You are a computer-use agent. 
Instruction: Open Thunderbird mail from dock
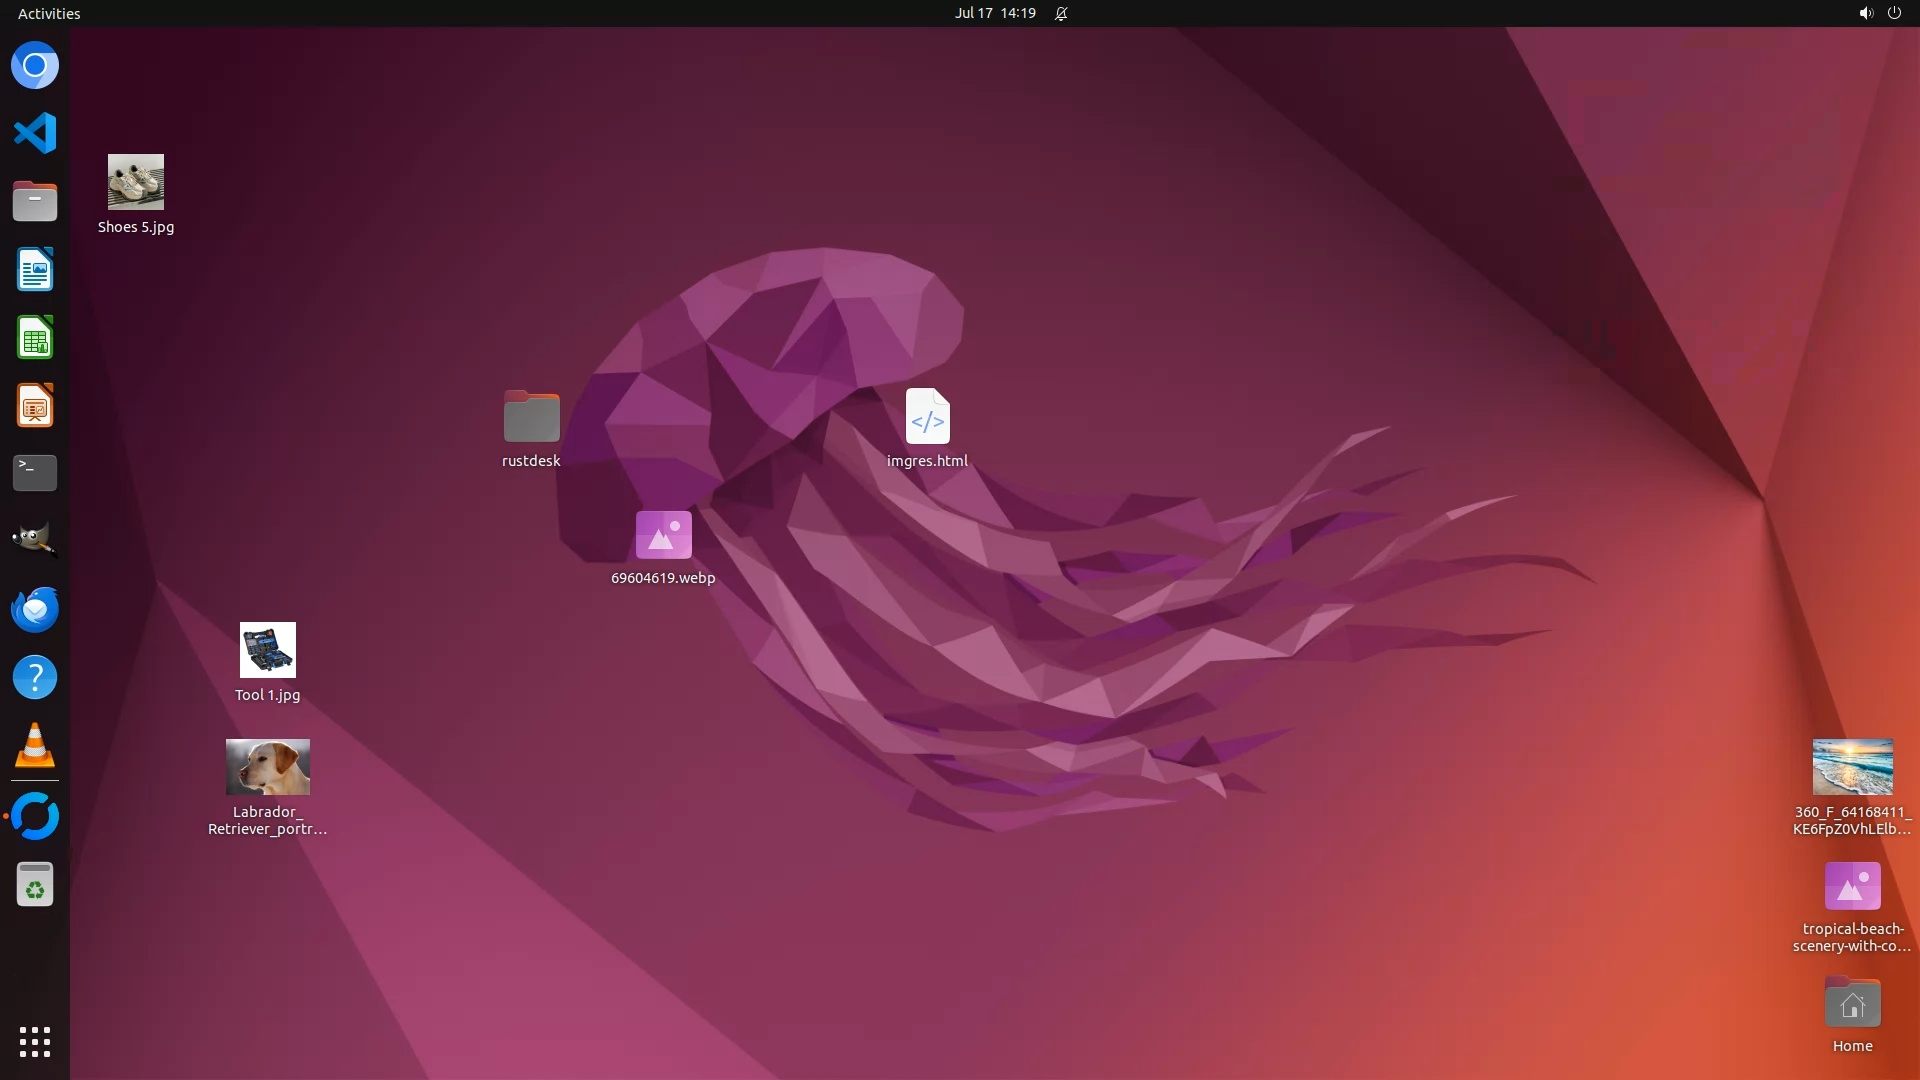pos(35,609)
